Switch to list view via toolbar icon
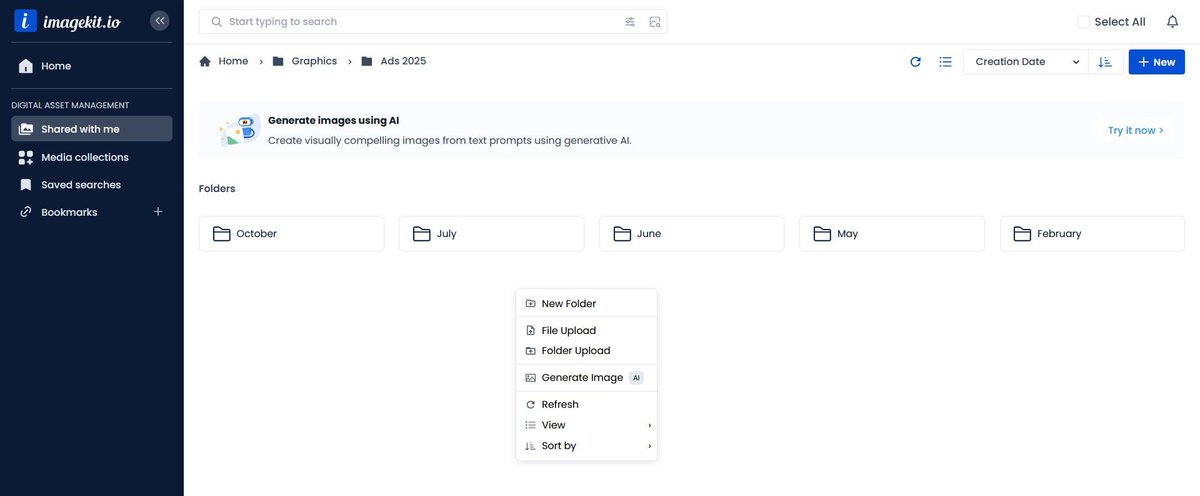1200x496 pixels. [945, 62]
